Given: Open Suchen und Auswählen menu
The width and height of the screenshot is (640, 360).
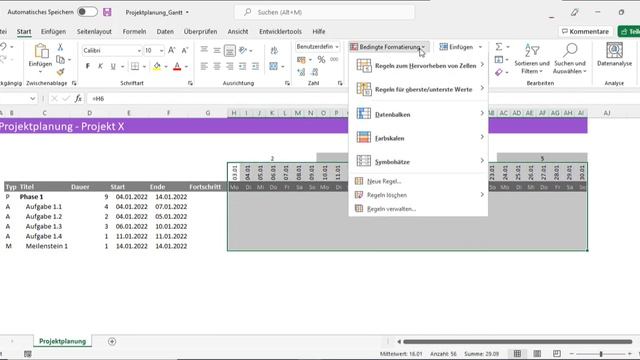Looking at the screenshot, I should click(x=570, y=59).
